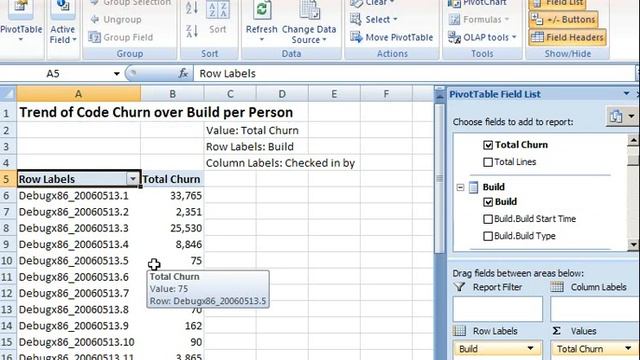This screenshot has height=360, width=640.
Task: Select row 6 header
Action: (7, 196)
